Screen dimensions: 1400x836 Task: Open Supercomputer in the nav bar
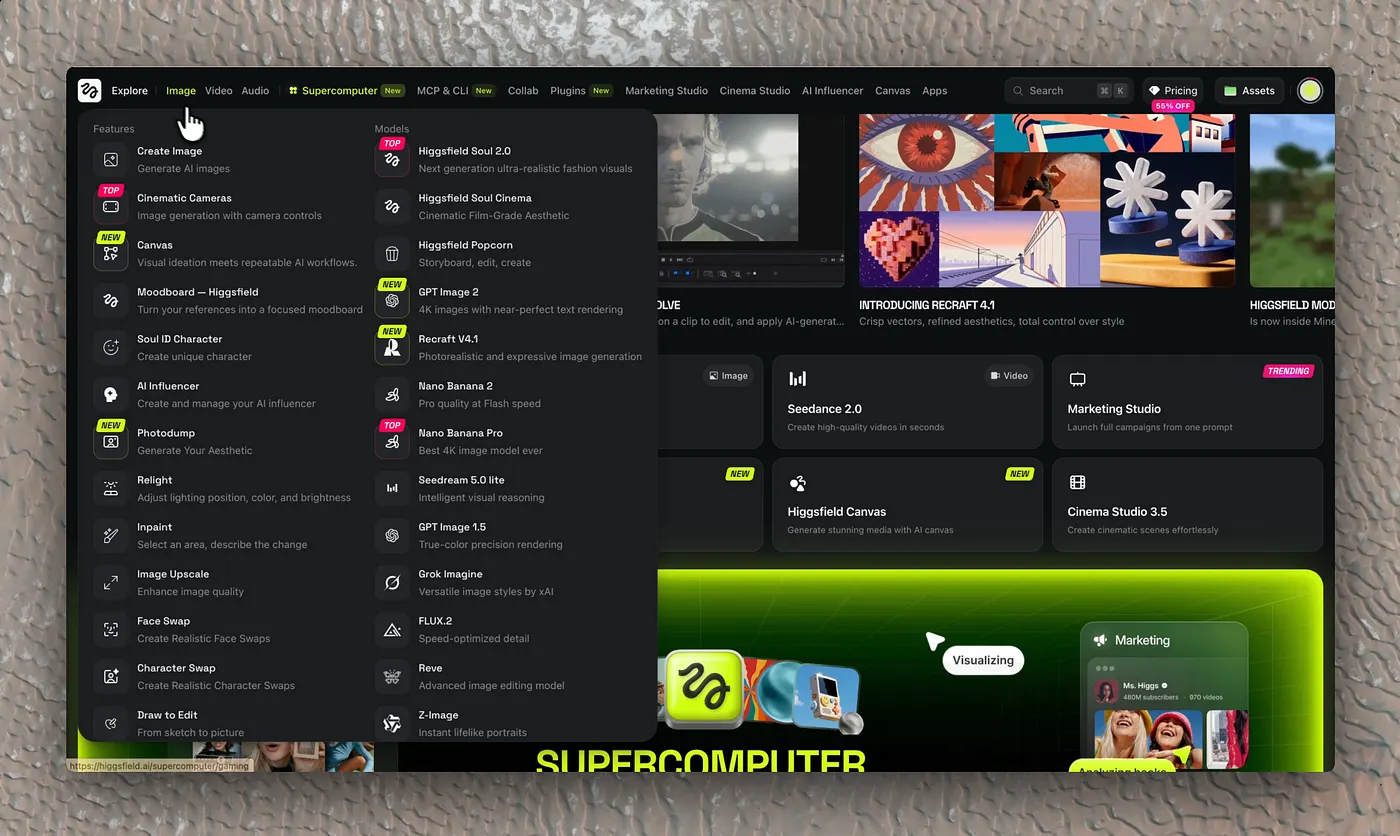(346, 91)
